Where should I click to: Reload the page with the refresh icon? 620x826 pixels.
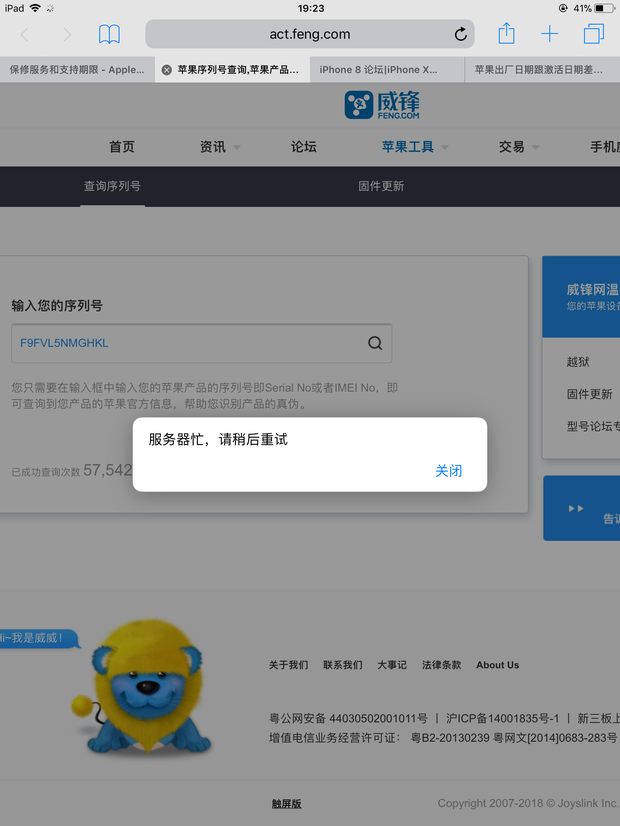(x=460, y=35)
